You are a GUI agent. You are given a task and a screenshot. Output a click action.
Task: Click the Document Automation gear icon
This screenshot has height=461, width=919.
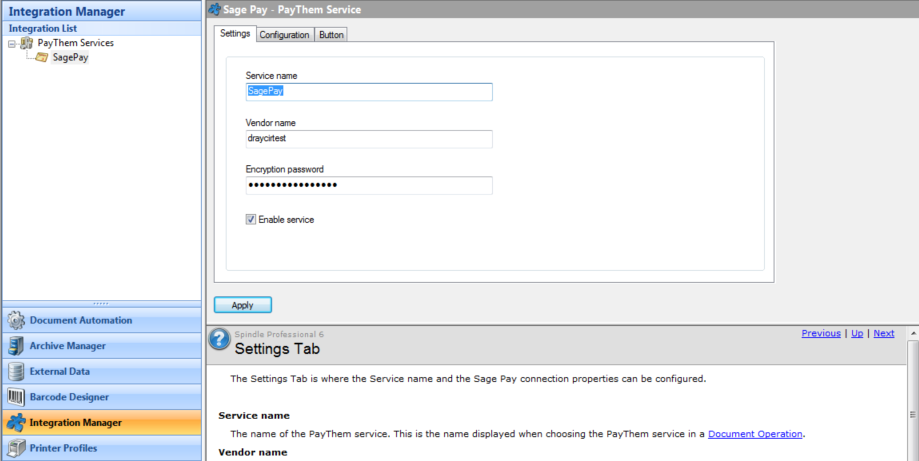(16, 320)
